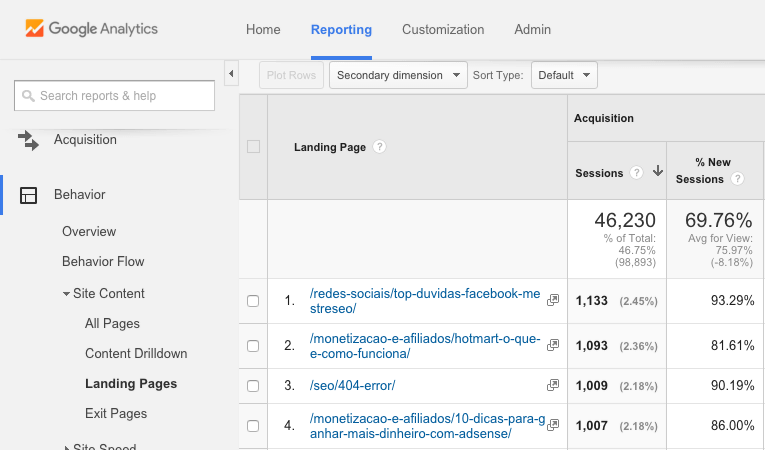Click the Behavior section icon in sidebar
765x450 pixels.
pos(29,195)
